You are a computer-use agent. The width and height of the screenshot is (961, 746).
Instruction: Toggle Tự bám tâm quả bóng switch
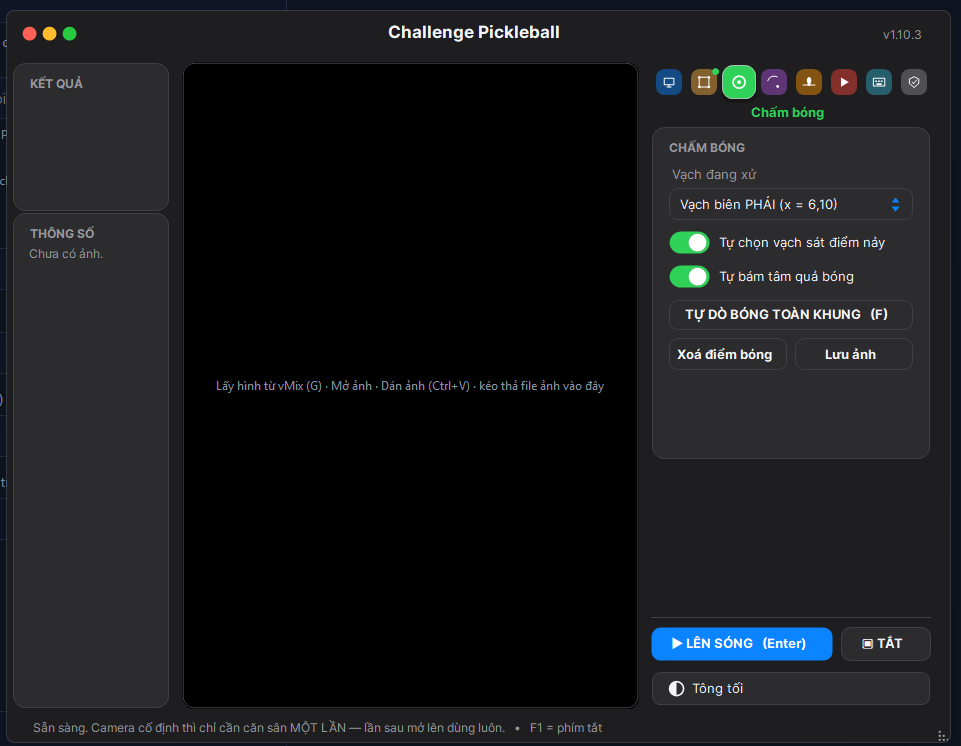point(689,277)
